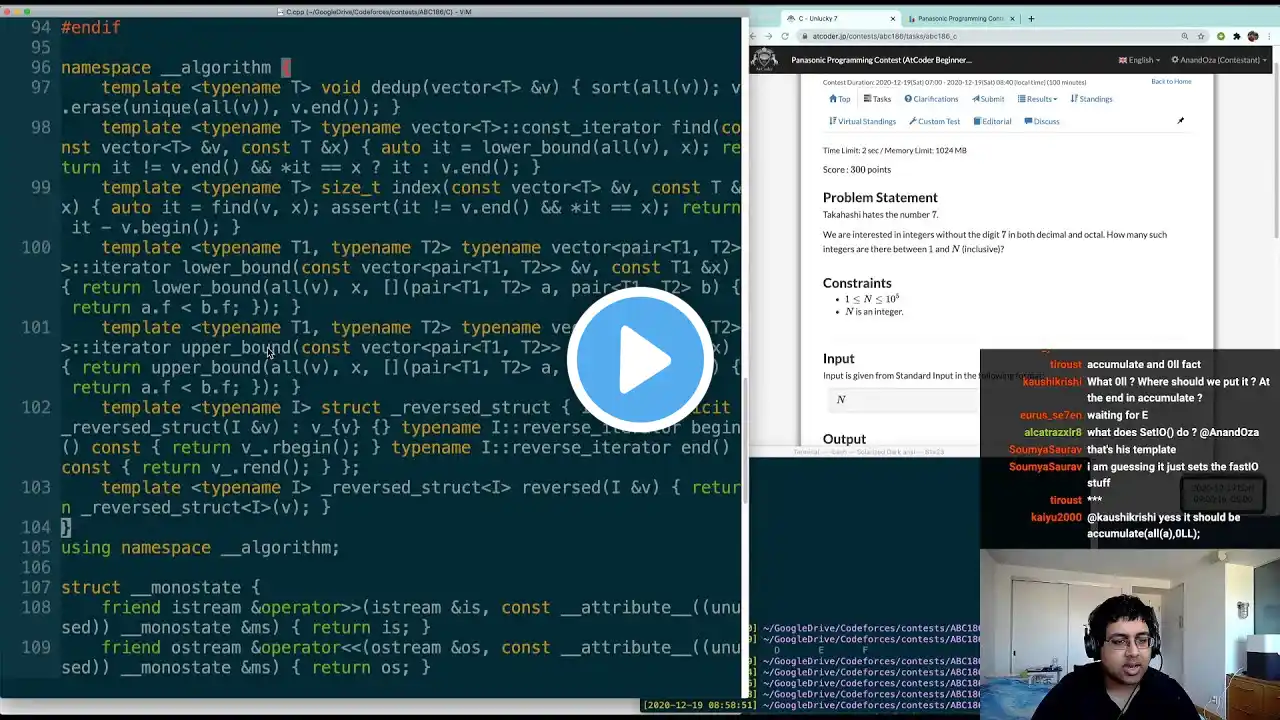
Task: Open the Chrome three-dot menu
Action: (x=1270, y=36)
